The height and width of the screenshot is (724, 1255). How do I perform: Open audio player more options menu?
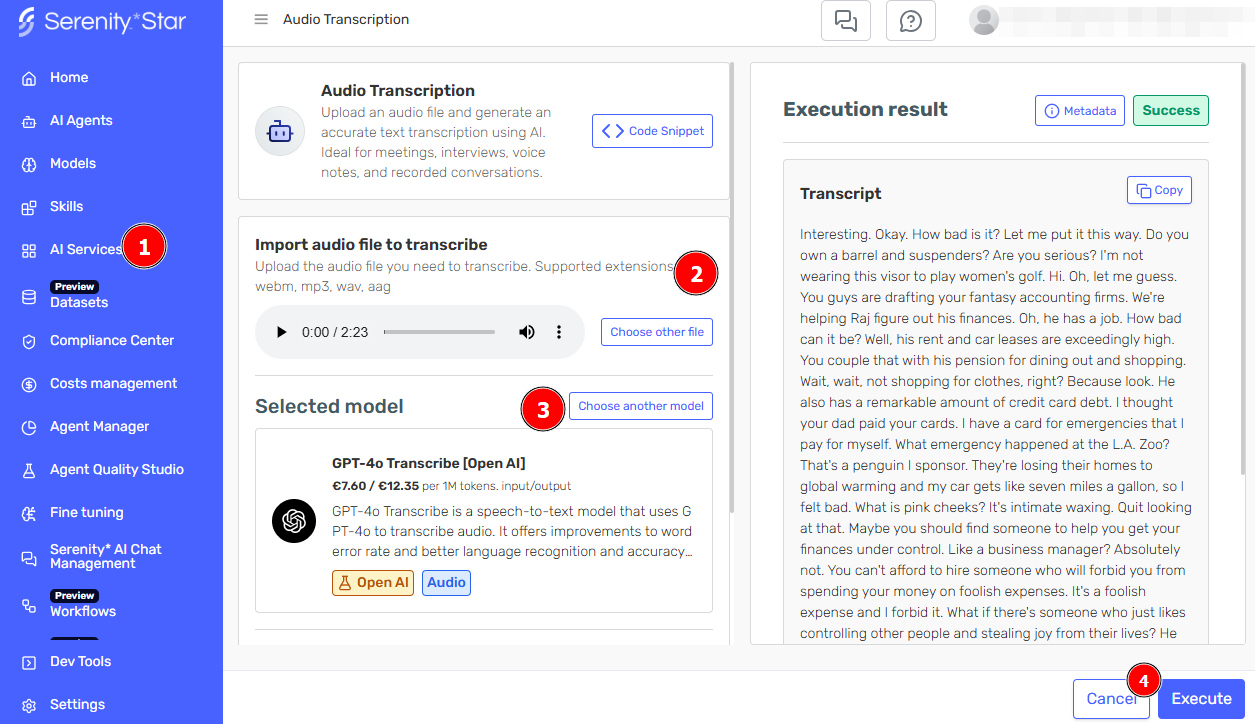[x=559, y=332]
